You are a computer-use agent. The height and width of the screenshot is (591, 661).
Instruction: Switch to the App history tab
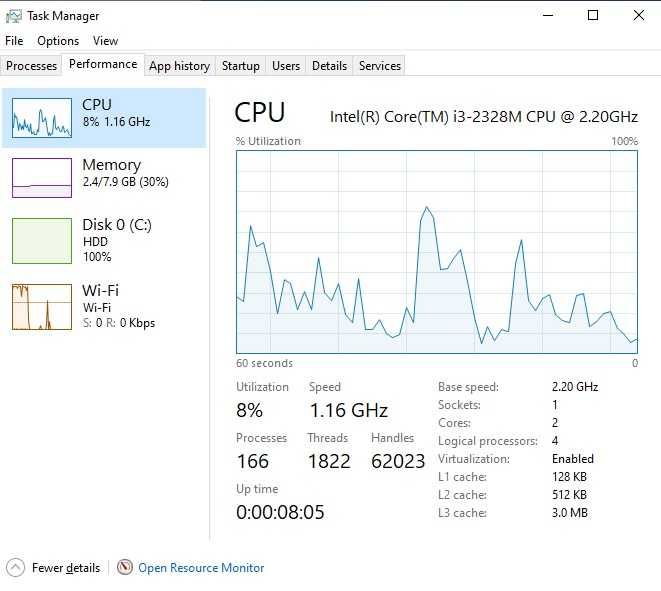180,66
